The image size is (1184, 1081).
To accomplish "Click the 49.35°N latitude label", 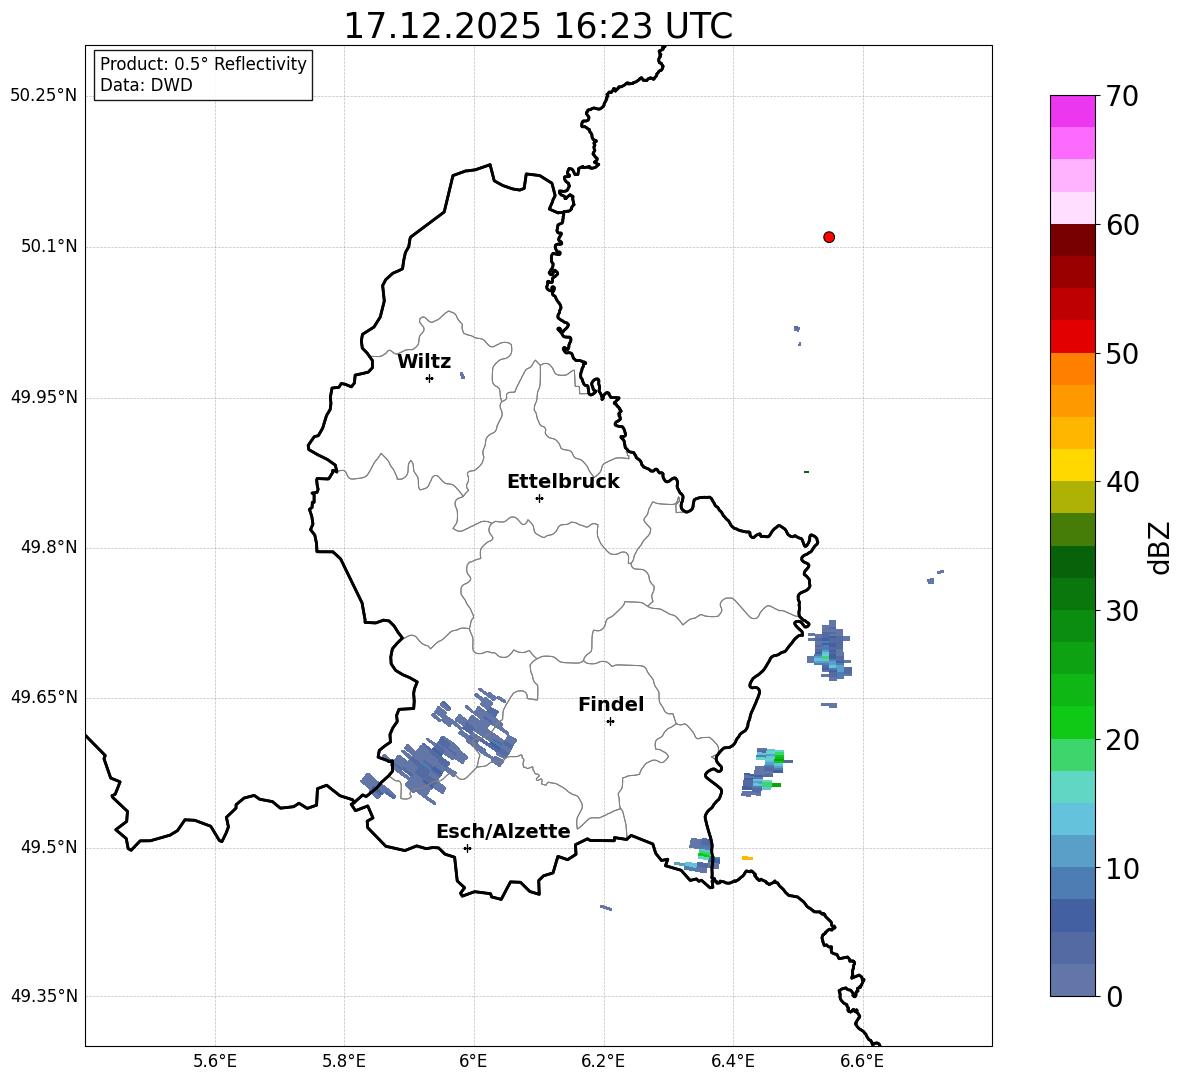I will [x=44, y=996].
